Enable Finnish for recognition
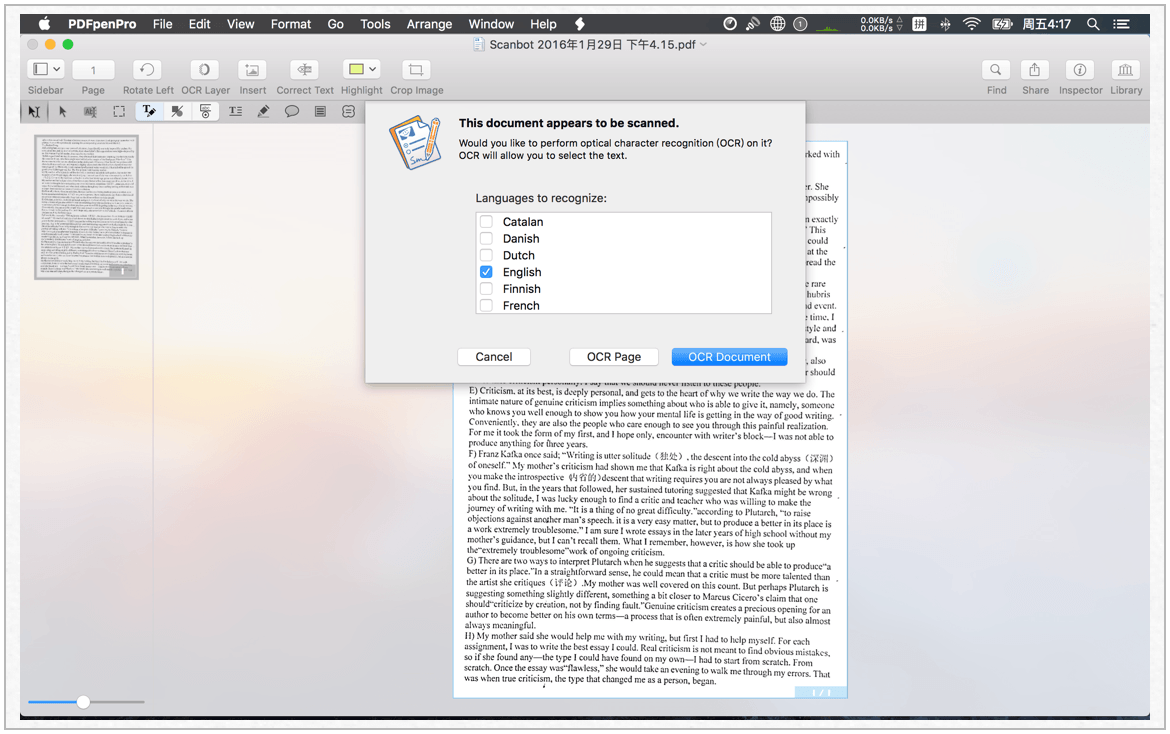Viewport: 1170px width, 734px height. (x=487, y=289)
